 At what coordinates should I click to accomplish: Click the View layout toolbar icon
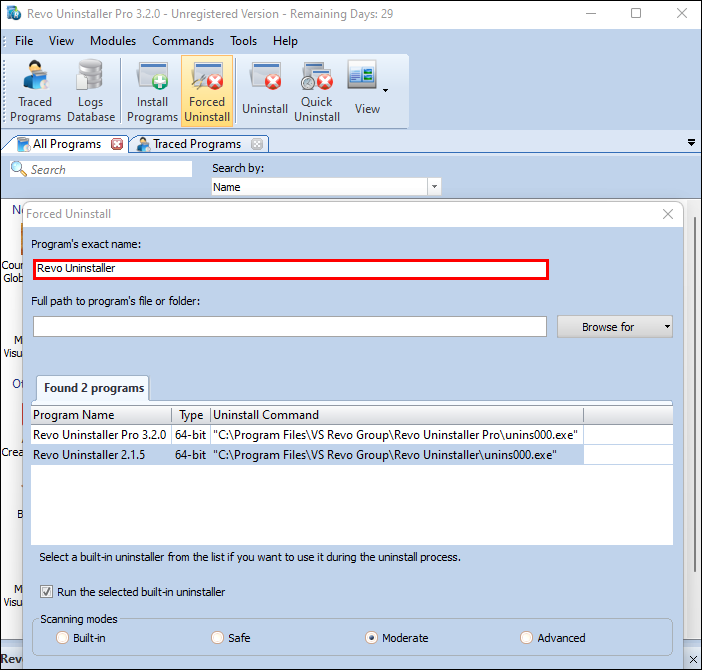click(362, 75)
